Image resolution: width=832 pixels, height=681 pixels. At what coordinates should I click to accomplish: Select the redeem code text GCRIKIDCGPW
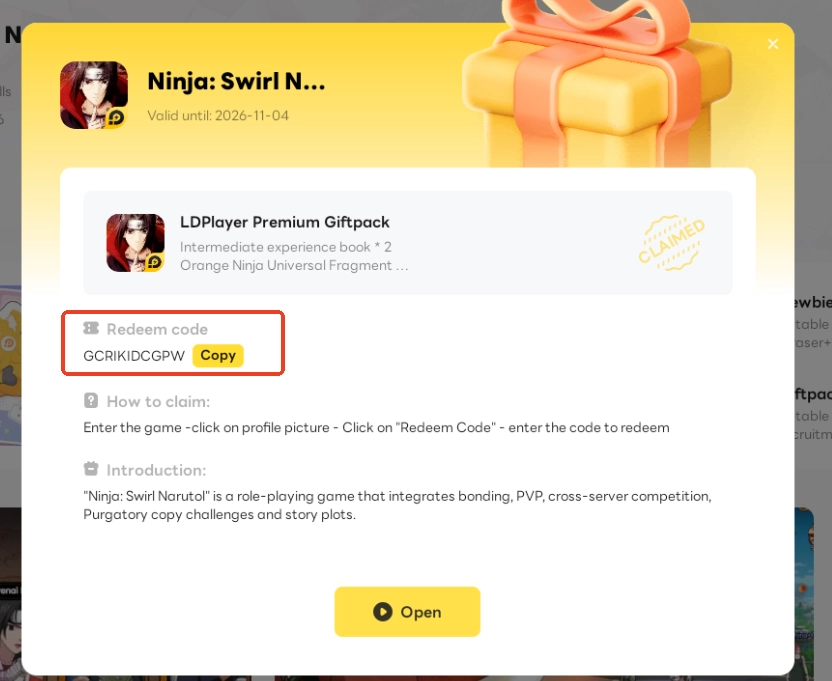click(x=134, y=356)
